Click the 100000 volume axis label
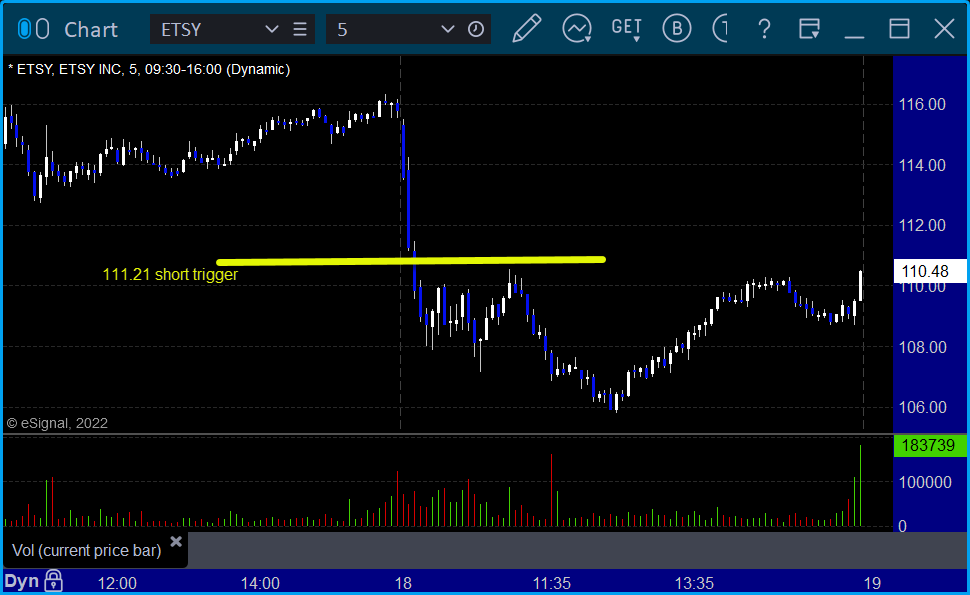This screenshot has width=970, height=595. [x=925, y=483]
